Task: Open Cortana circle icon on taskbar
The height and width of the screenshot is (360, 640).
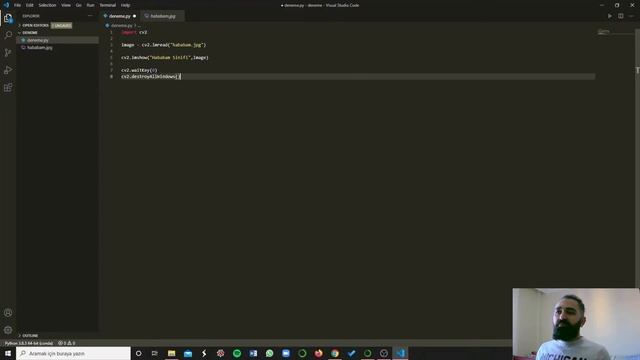Action: [138, 353]
